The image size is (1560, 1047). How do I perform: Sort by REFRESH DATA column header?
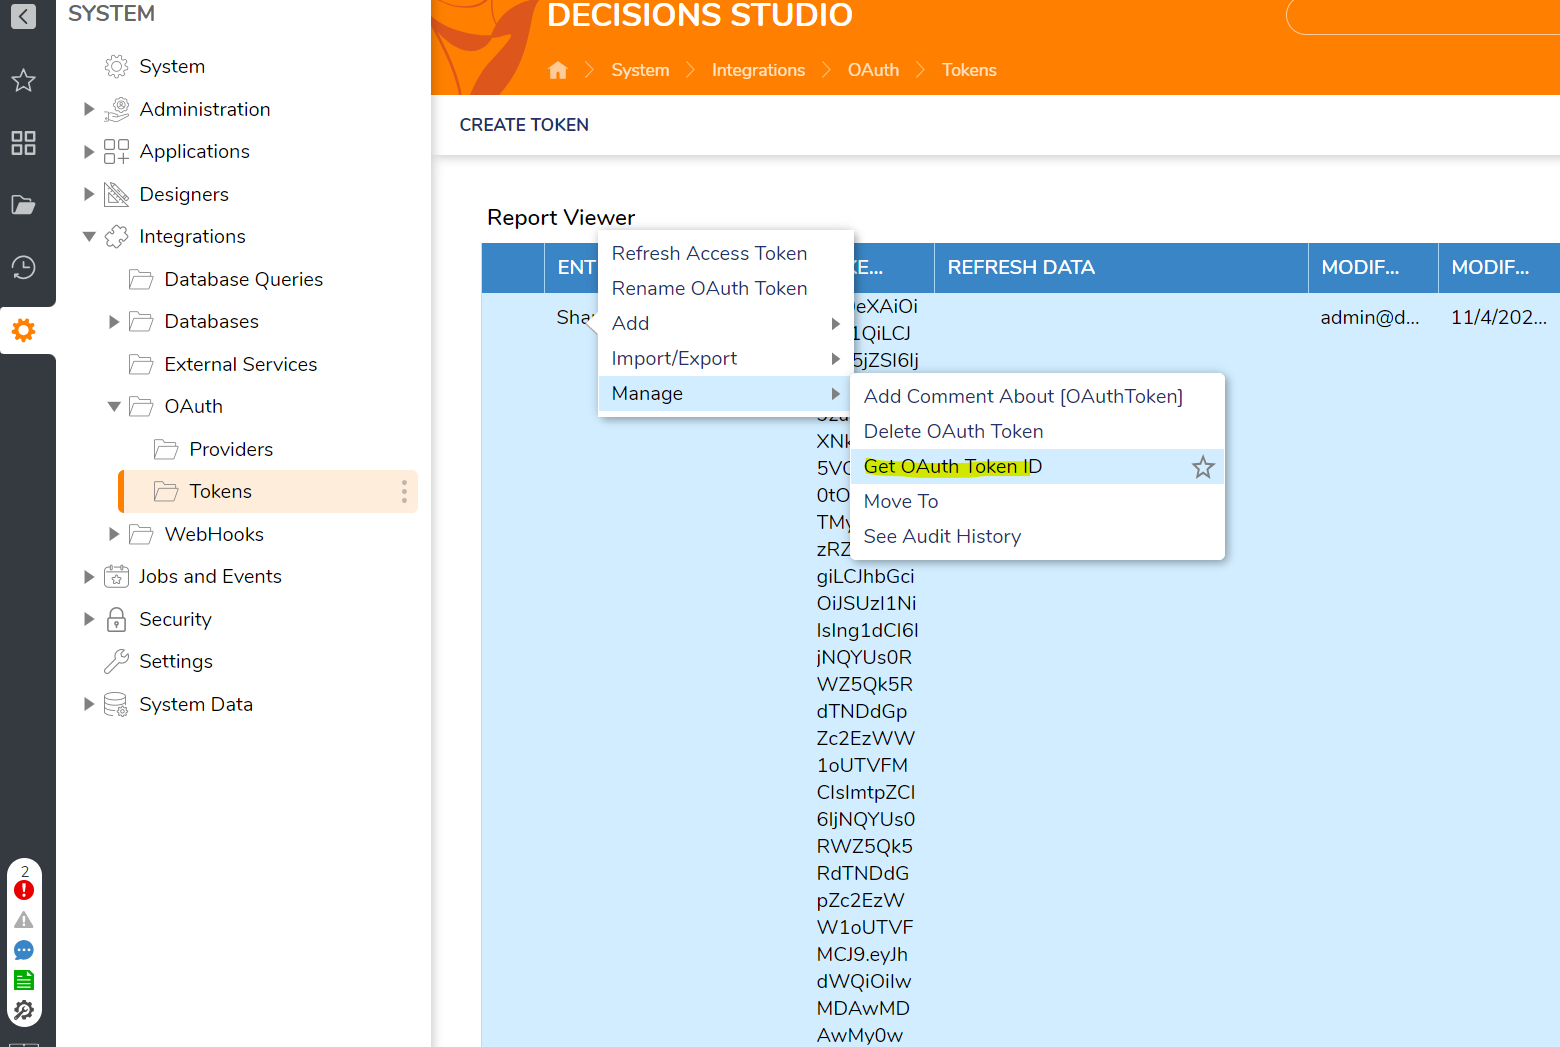1121,267
